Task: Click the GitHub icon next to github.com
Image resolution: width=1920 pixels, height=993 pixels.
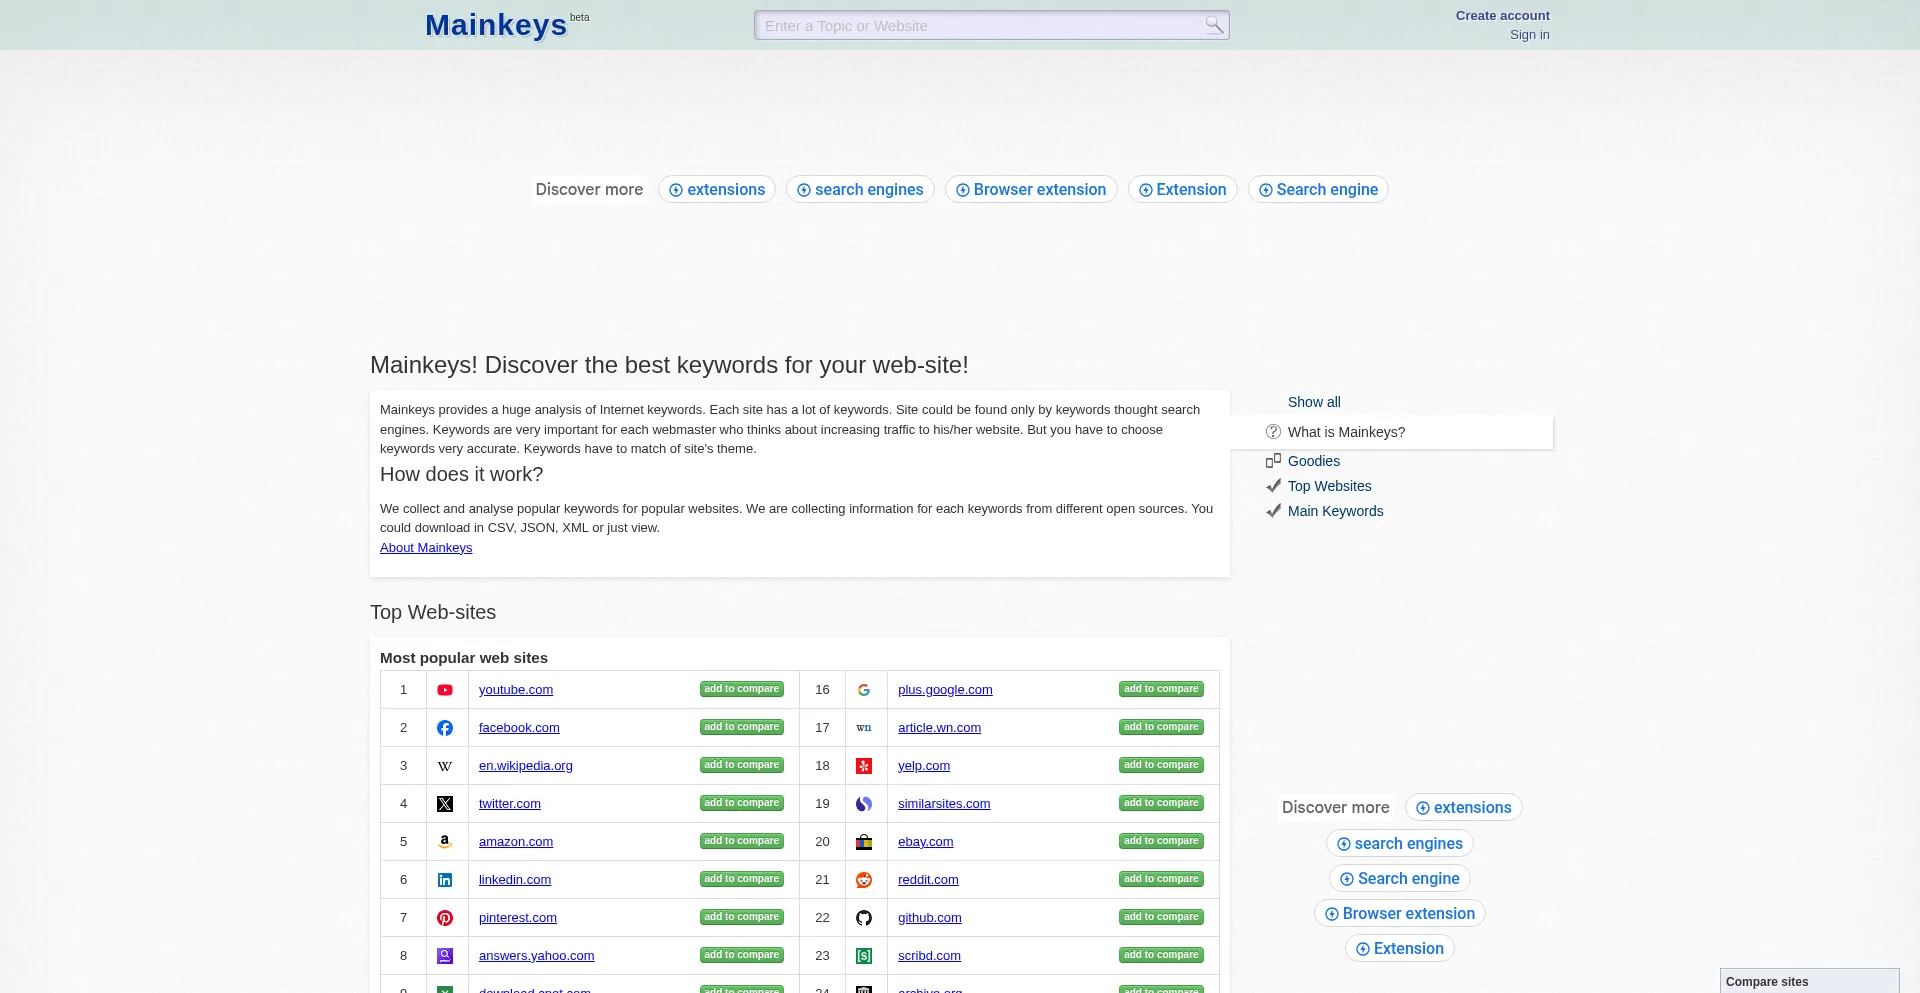Action: point(864,918)
